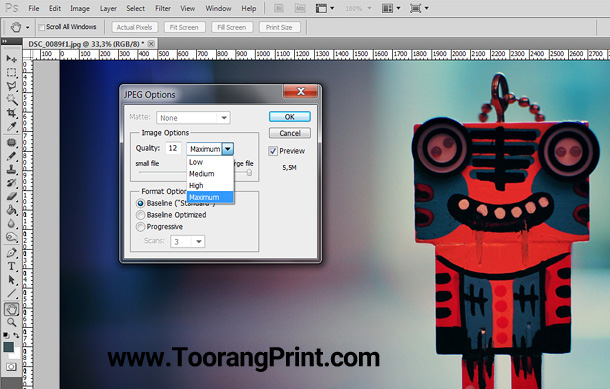The width and height of the screenshot is (610, 389).
Task: Select Progressive format option
Action: 140,226
